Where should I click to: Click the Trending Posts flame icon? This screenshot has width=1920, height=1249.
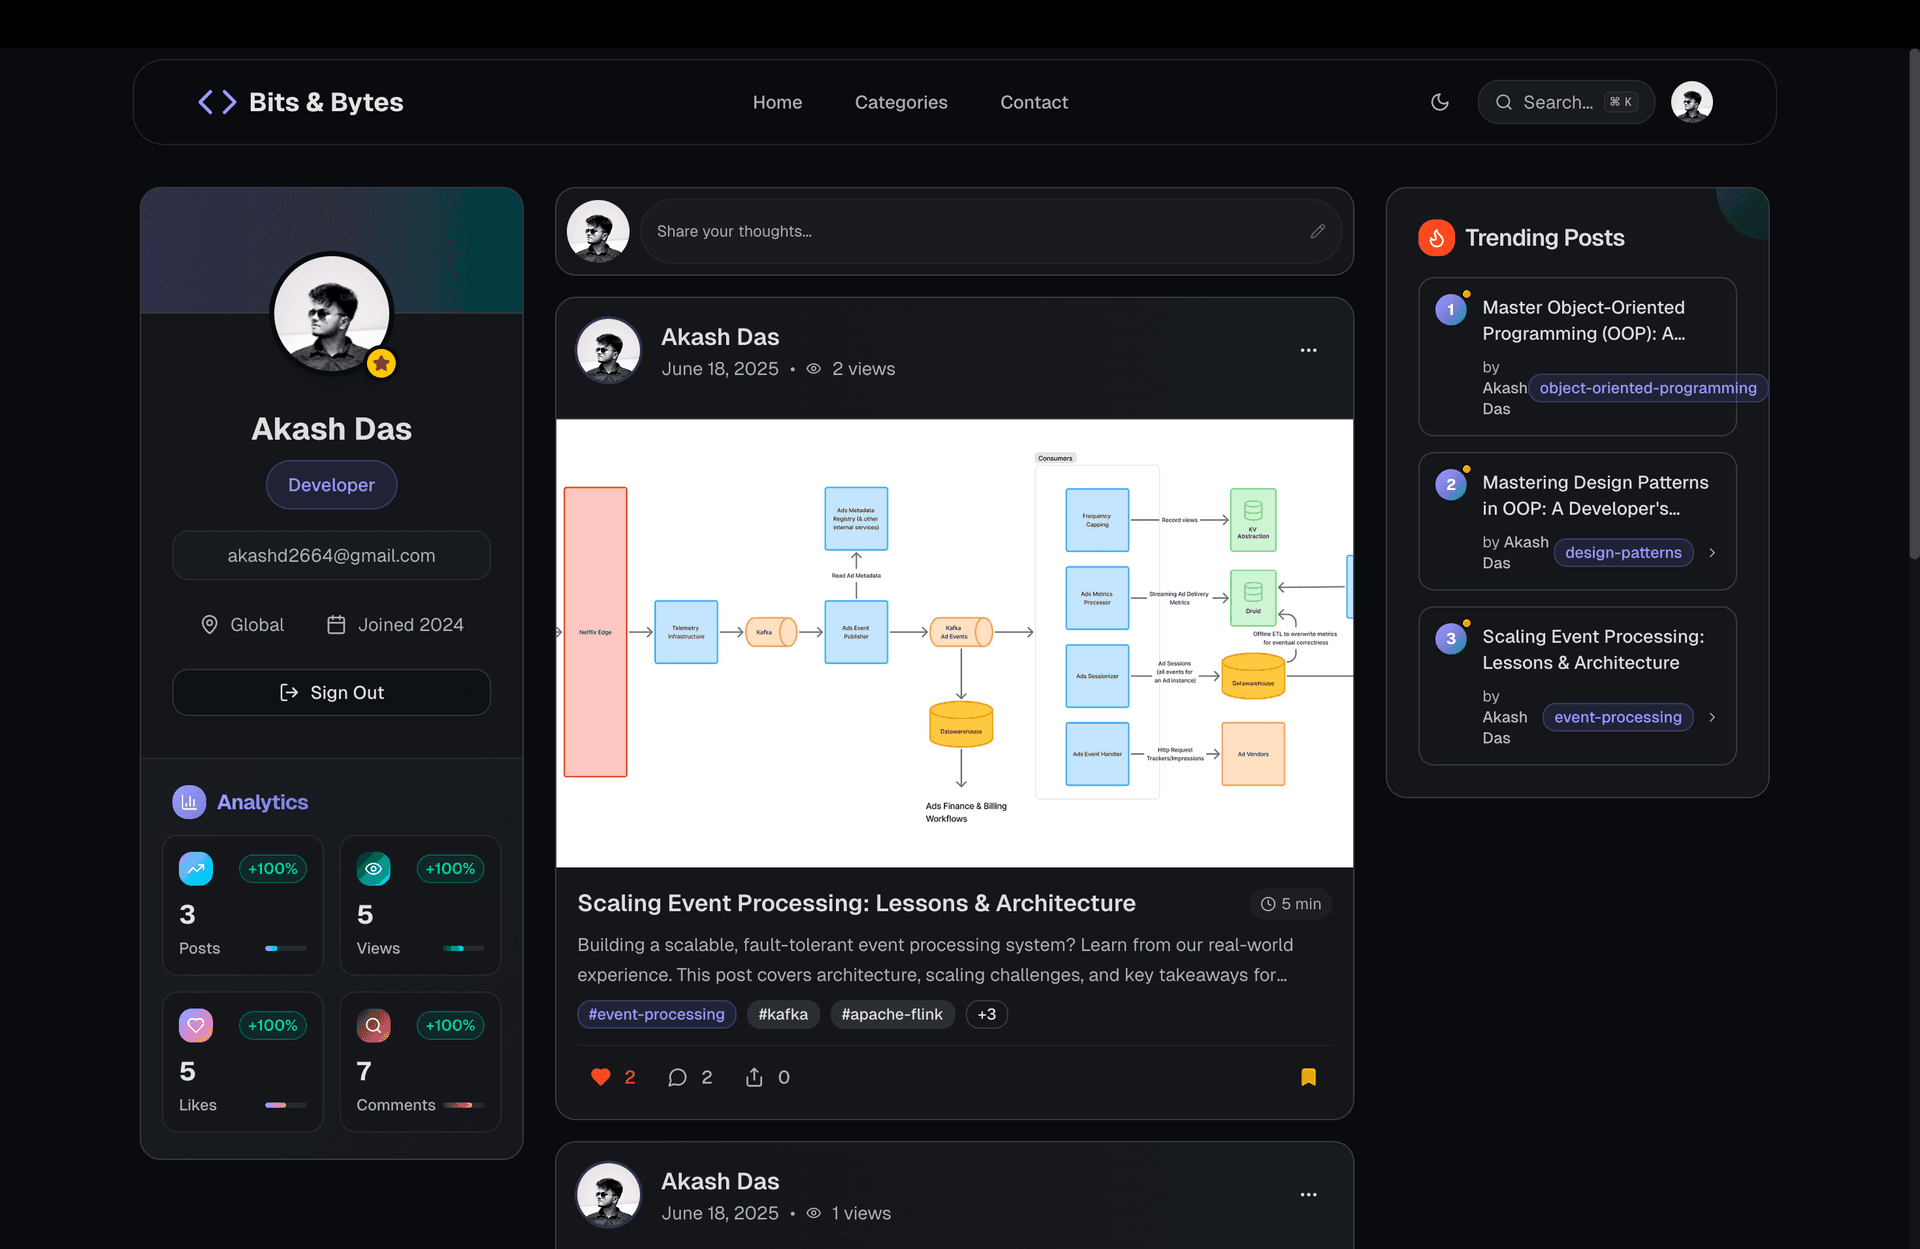[1436, 238]
